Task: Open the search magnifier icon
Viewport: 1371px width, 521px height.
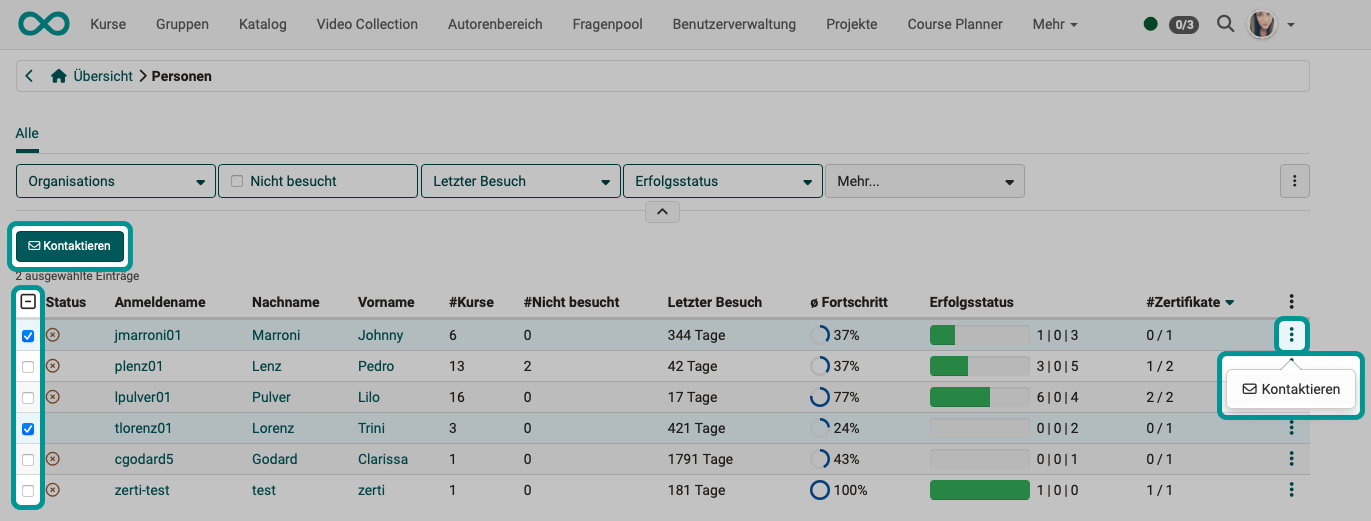Action: coord(1225,24)
